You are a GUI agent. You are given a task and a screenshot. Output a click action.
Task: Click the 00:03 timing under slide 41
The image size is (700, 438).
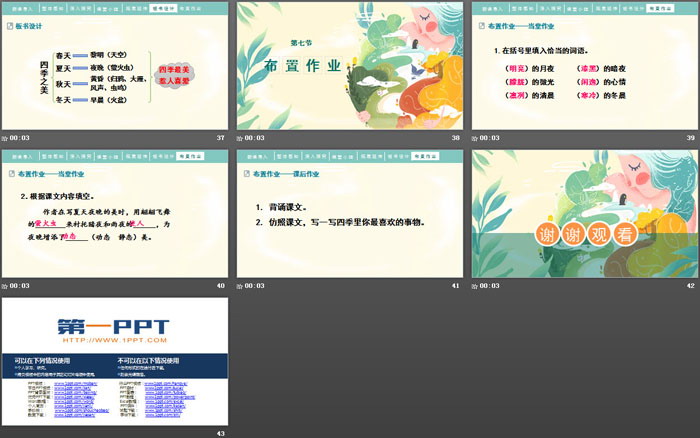point(254,286)
